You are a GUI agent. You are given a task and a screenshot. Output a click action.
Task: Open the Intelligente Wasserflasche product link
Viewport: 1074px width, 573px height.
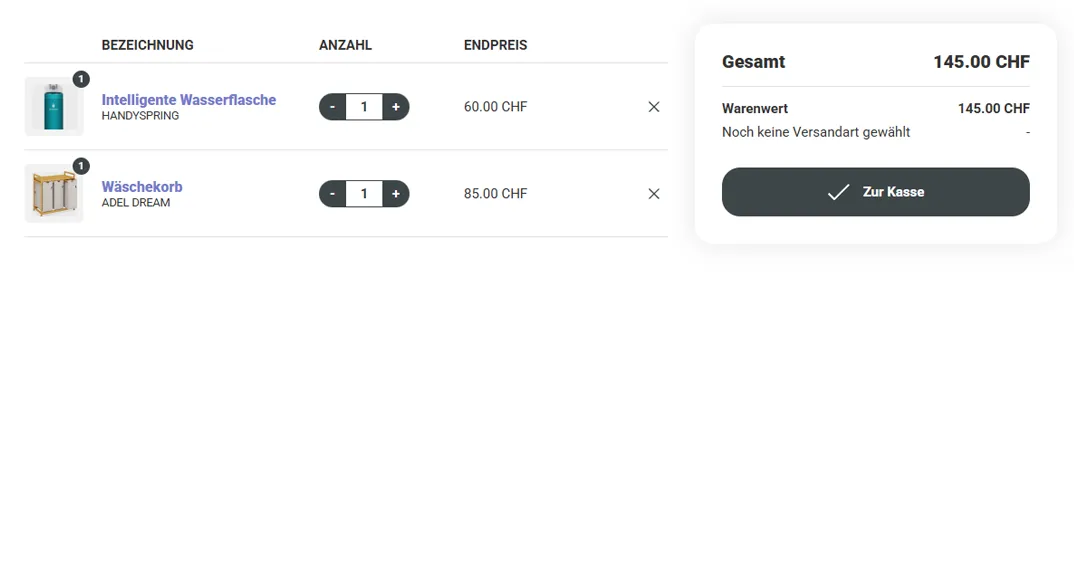pos(189,100)
